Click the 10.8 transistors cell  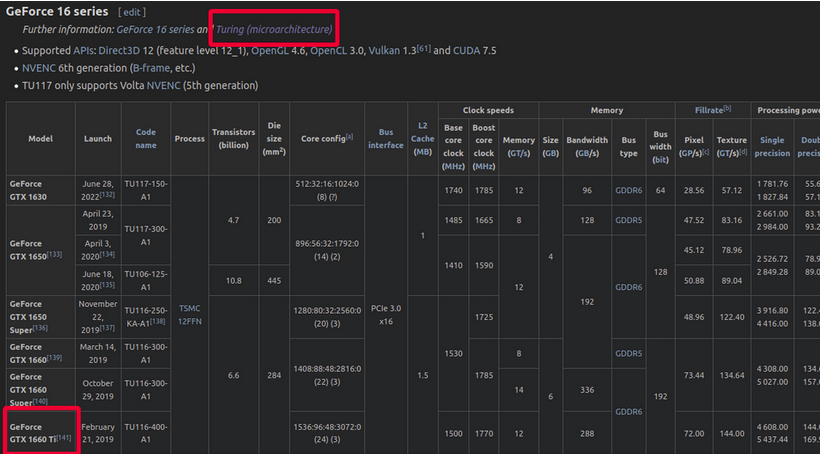[233, 280]
